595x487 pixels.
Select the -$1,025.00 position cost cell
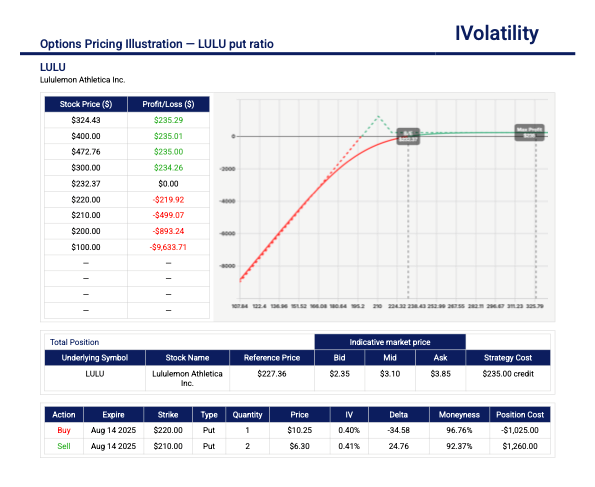point(520,430)
